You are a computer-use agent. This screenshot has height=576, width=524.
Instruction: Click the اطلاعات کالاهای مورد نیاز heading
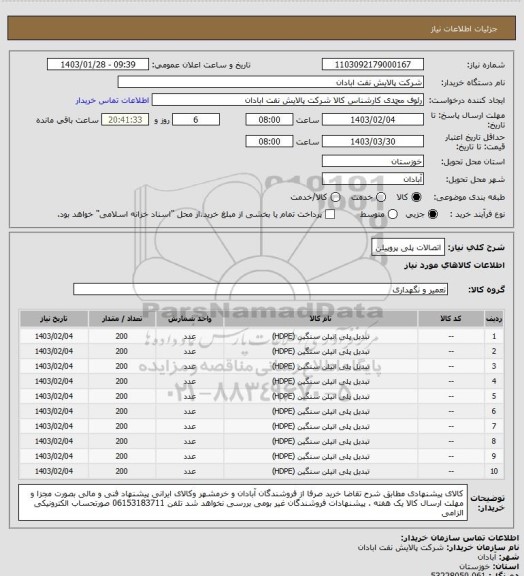coord(455,265)
